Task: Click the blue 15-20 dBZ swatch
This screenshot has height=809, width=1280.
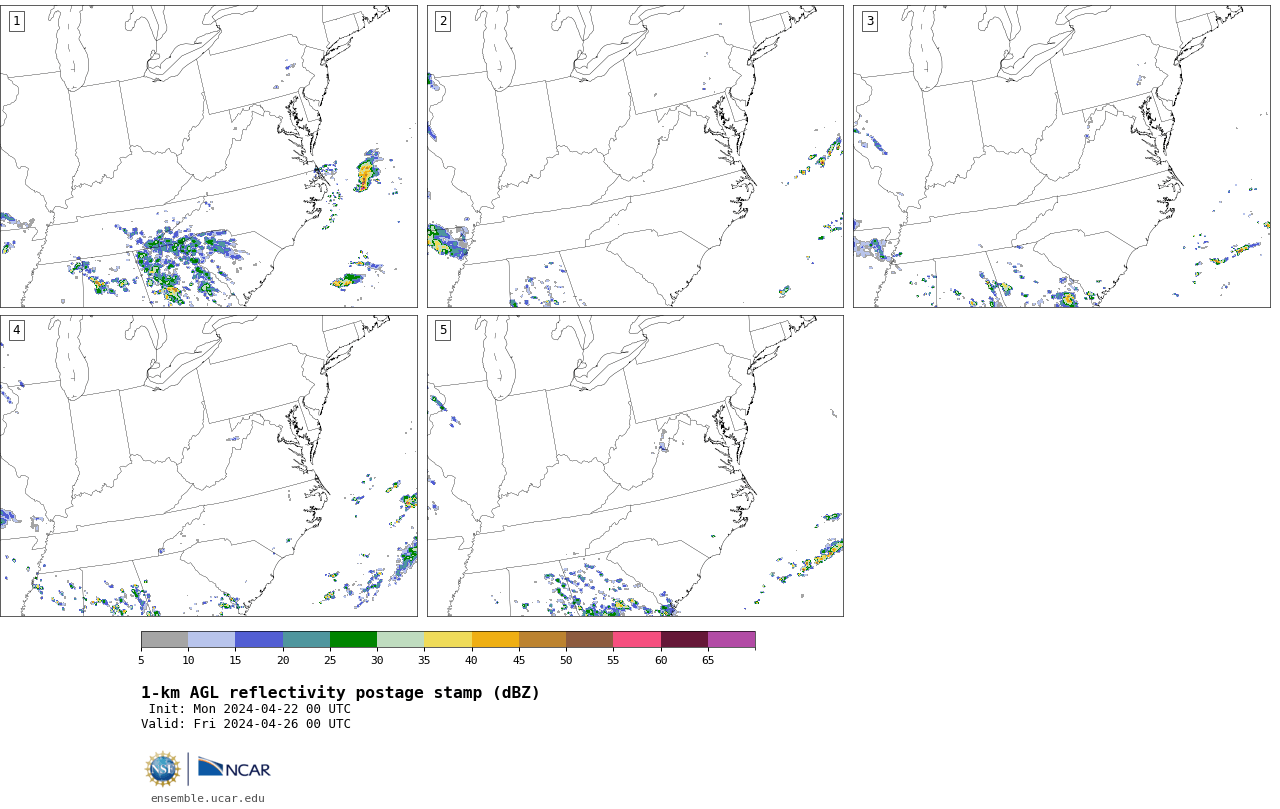Action: coord(259,640)
